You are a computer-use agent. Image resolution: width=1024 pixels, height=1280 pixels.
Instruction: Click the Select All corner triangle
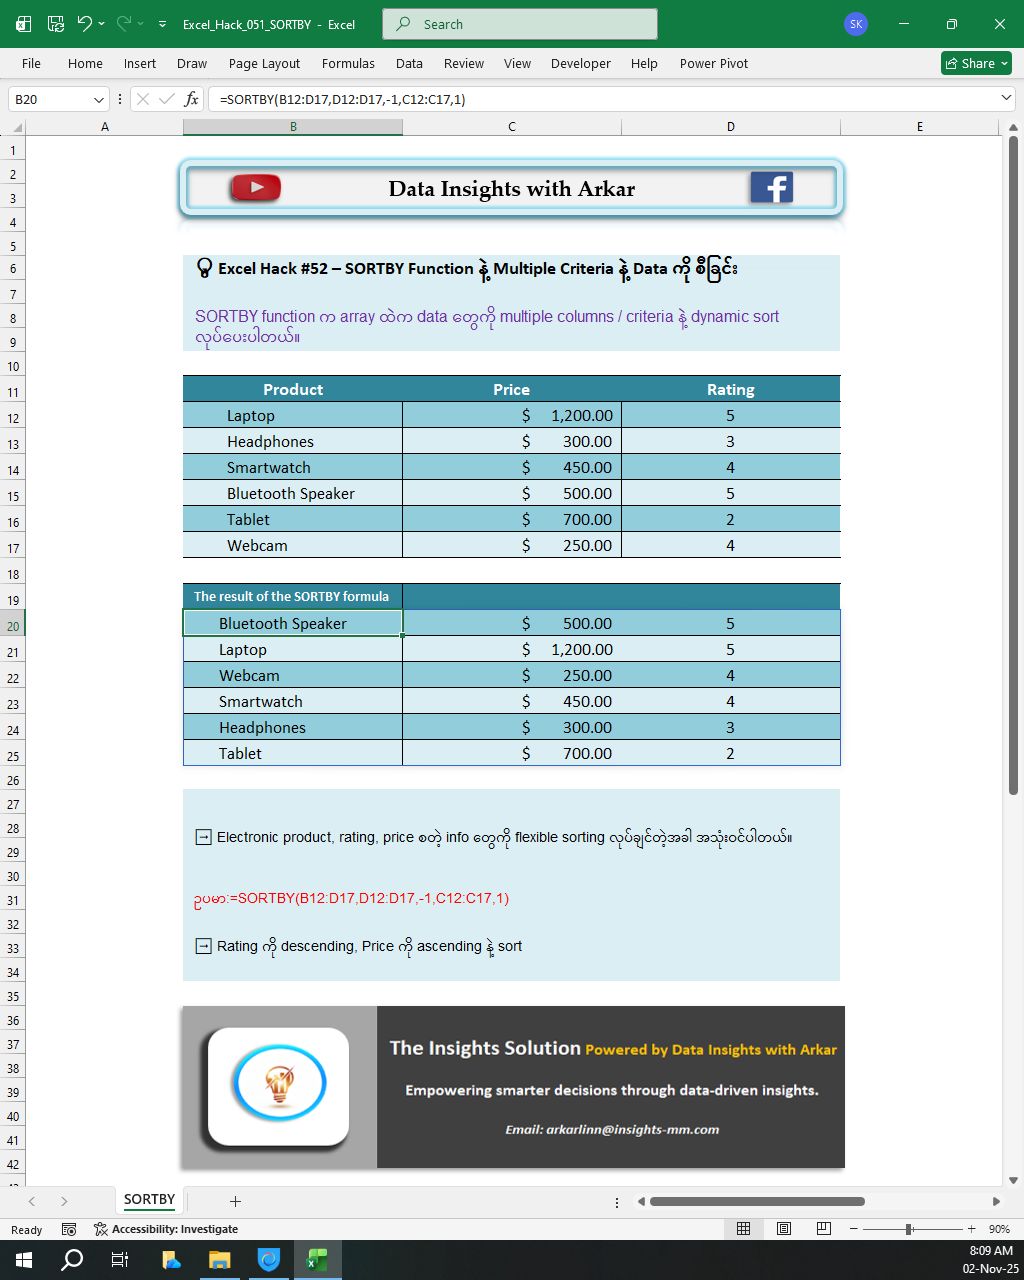point(13,127)
